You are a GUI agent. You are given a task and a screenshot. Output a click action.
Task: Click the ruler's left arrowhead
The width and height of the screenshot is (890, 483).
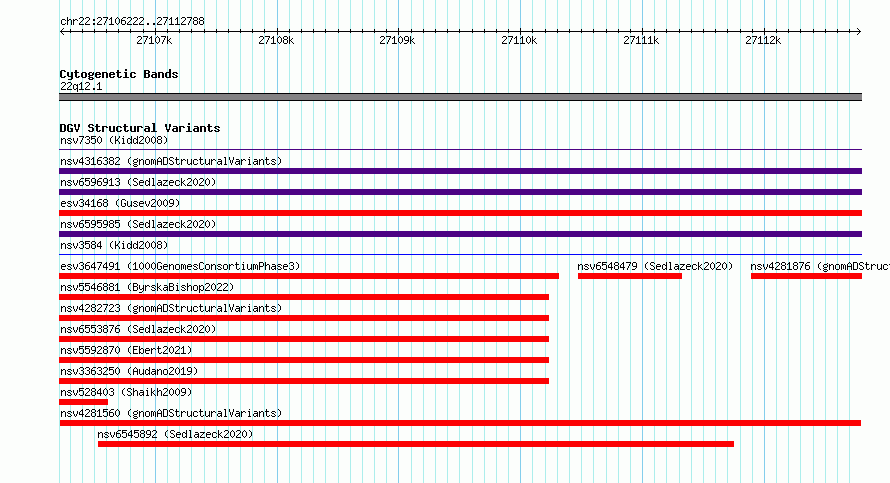click(62, 32)
